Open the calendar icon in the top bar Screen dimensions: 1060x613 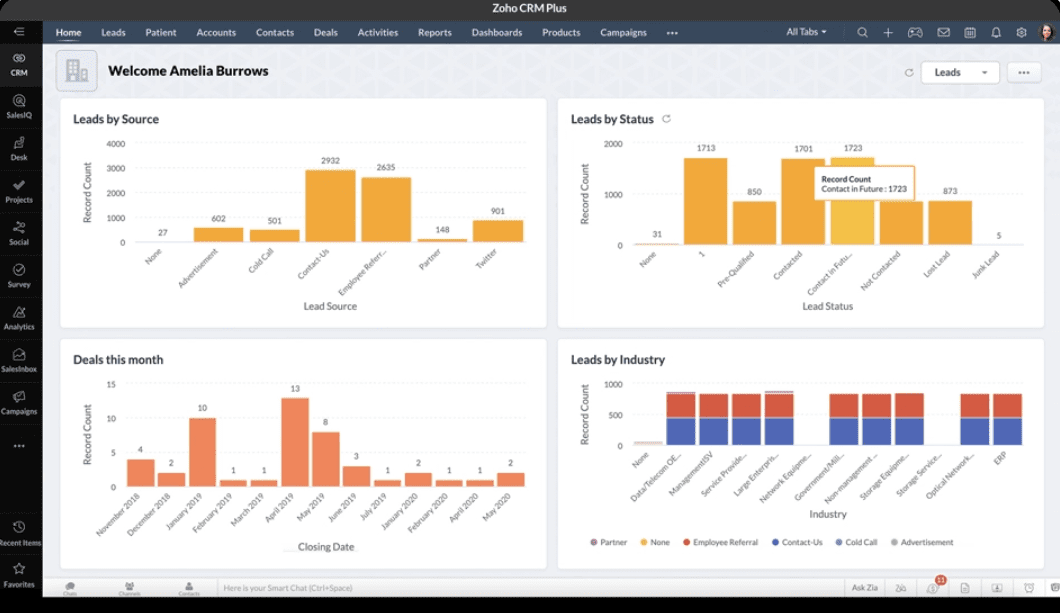pyautogui.click(x=969, y=32)
